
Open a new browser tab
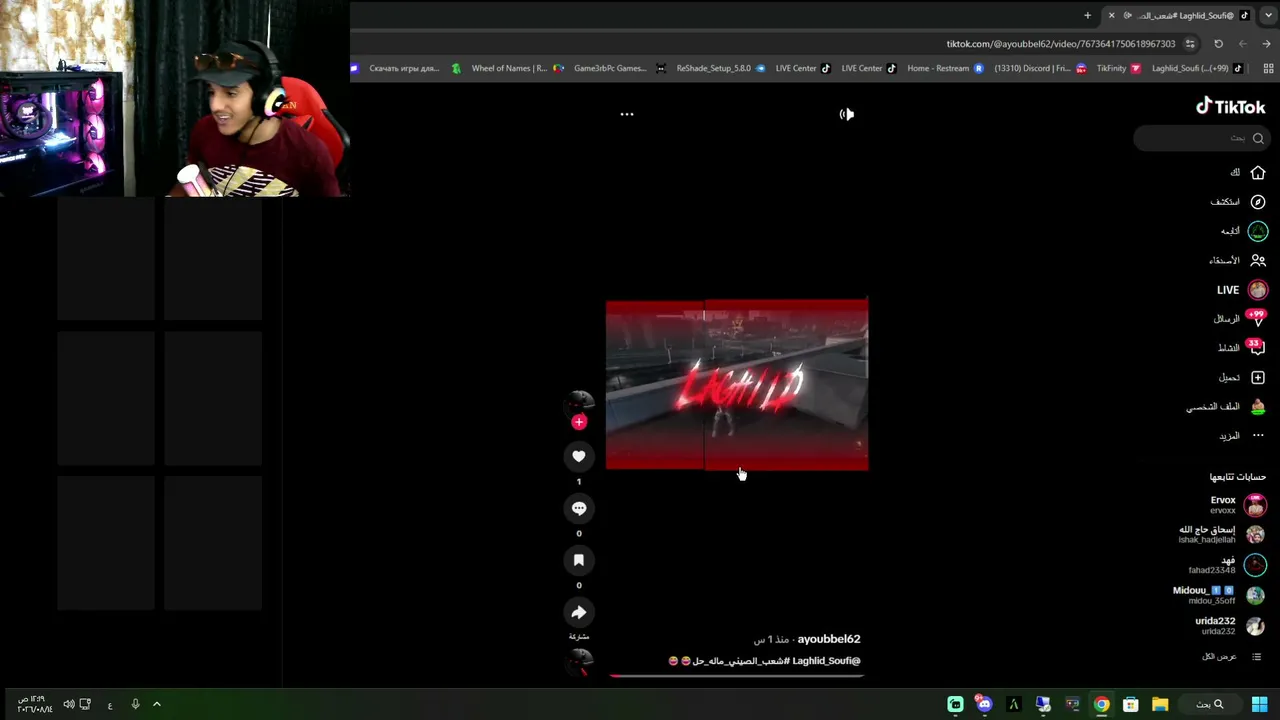coord(1087,15)
